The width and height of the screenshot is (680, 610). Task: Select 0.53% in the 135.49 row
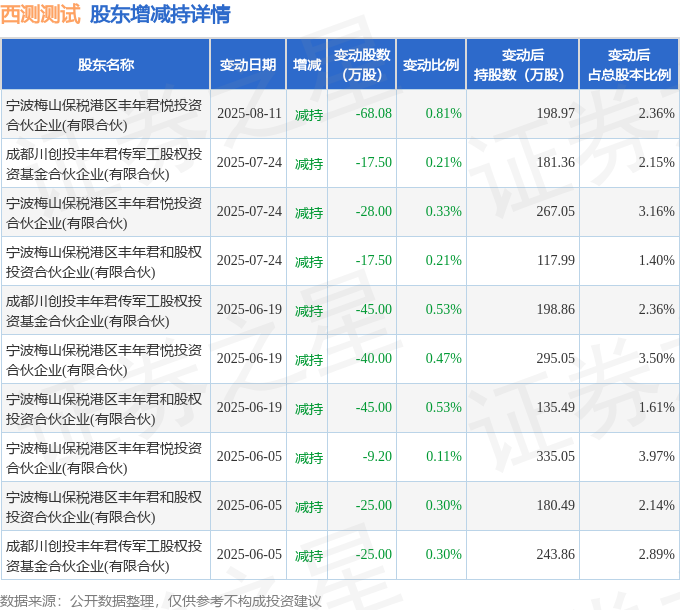click(x=443, y=408)
